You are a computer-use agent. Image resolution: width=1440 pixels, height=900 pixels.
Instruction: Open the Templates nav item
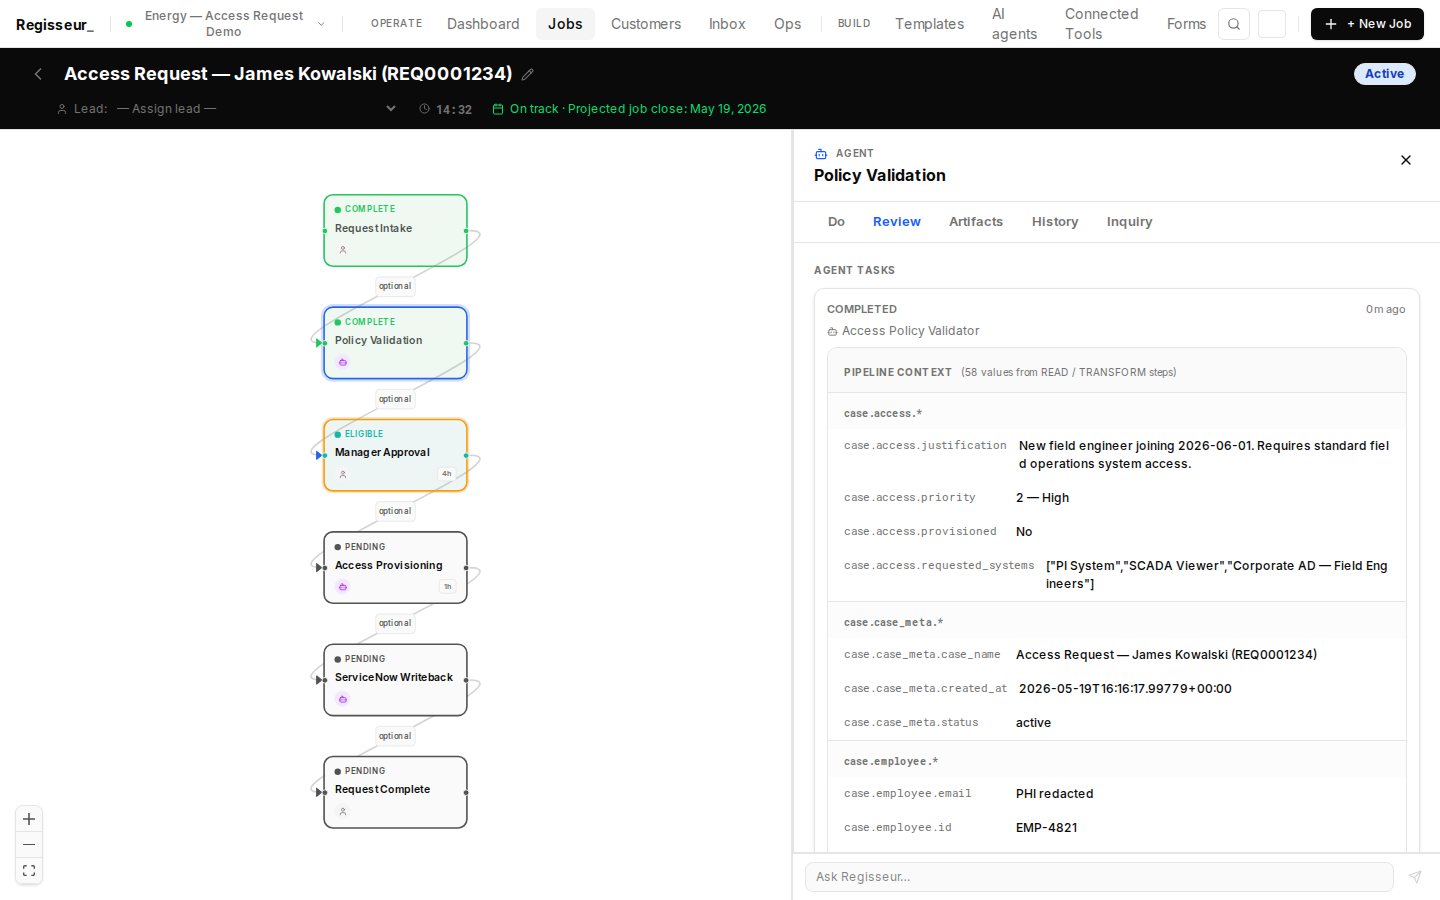[x=929, y=24]
